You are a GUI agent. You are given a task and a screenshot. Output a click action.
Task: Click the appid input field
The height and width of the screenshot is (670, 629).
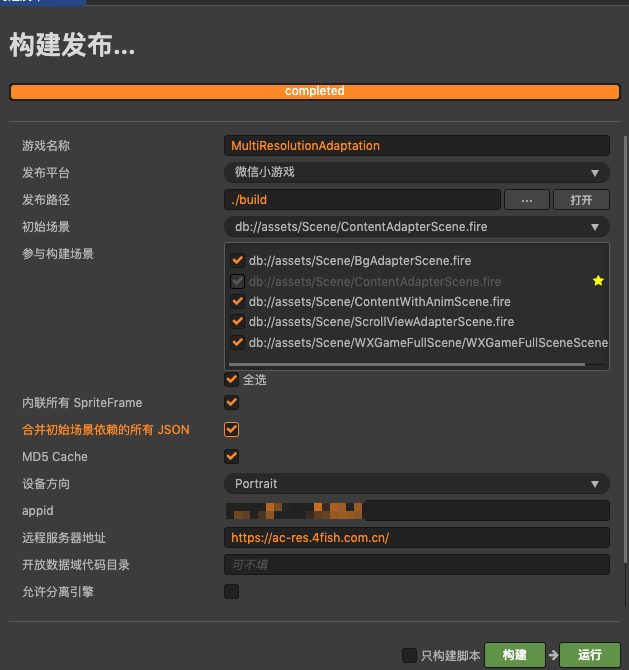point(417,511)
